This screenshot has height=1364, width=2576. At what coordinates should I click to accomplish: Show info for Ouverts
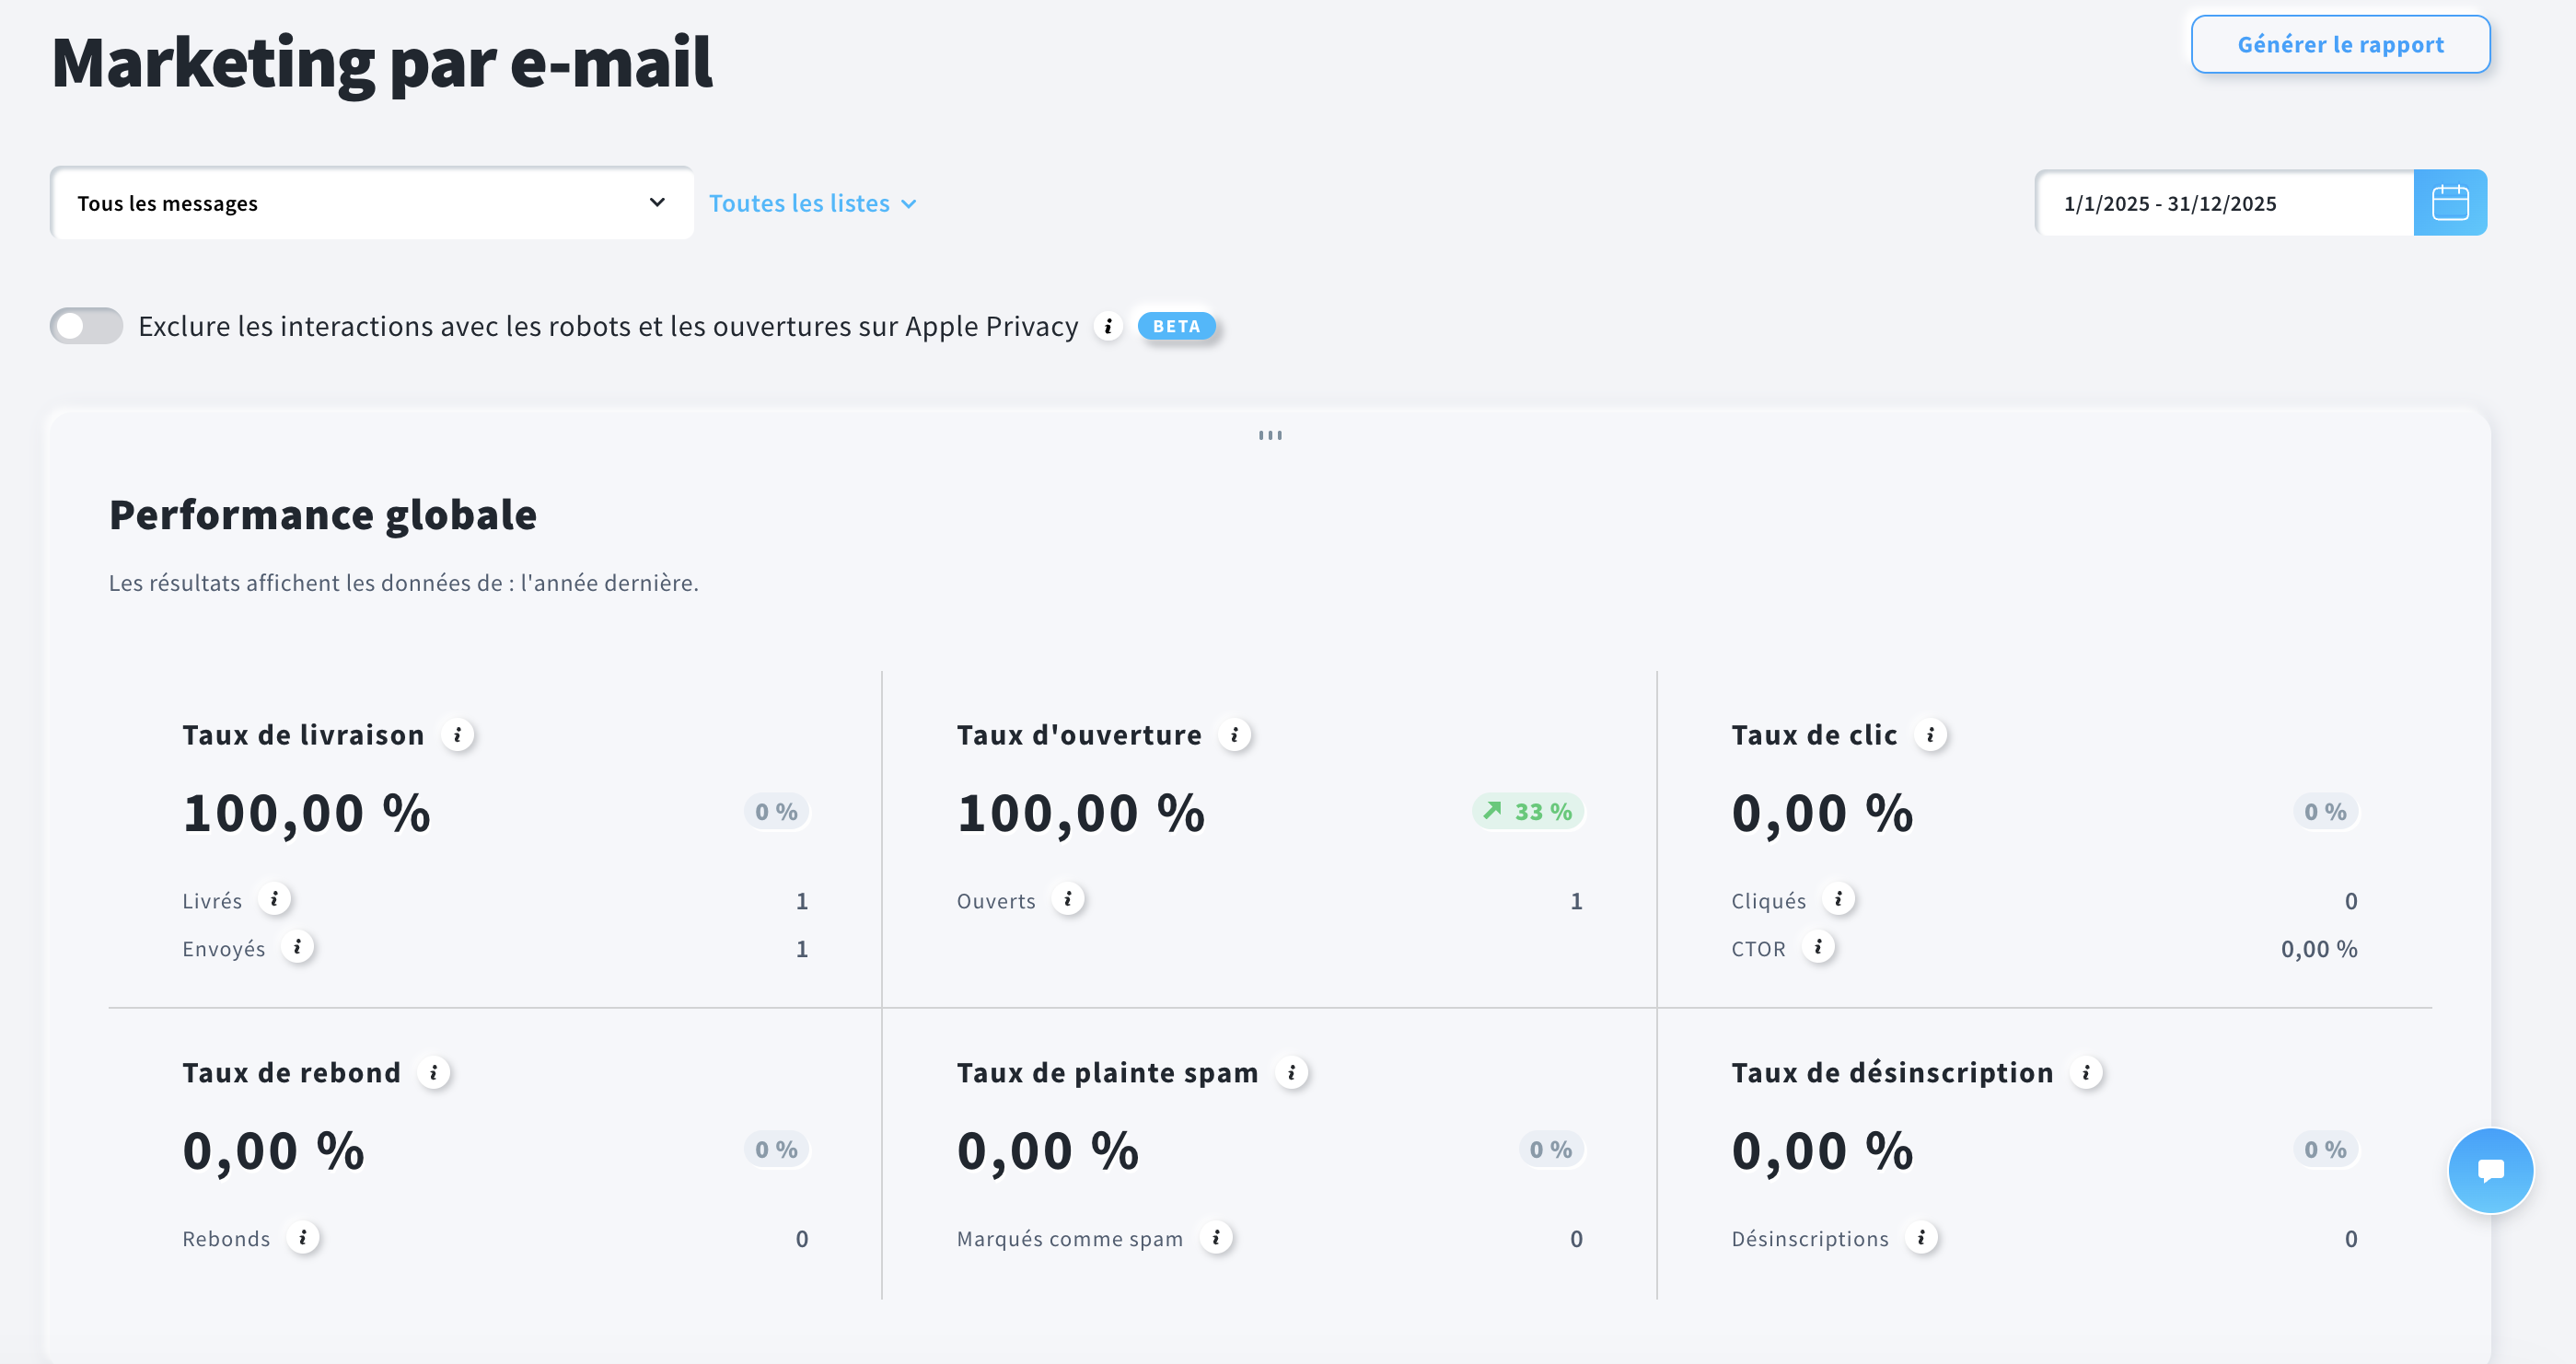(1068, 899)
